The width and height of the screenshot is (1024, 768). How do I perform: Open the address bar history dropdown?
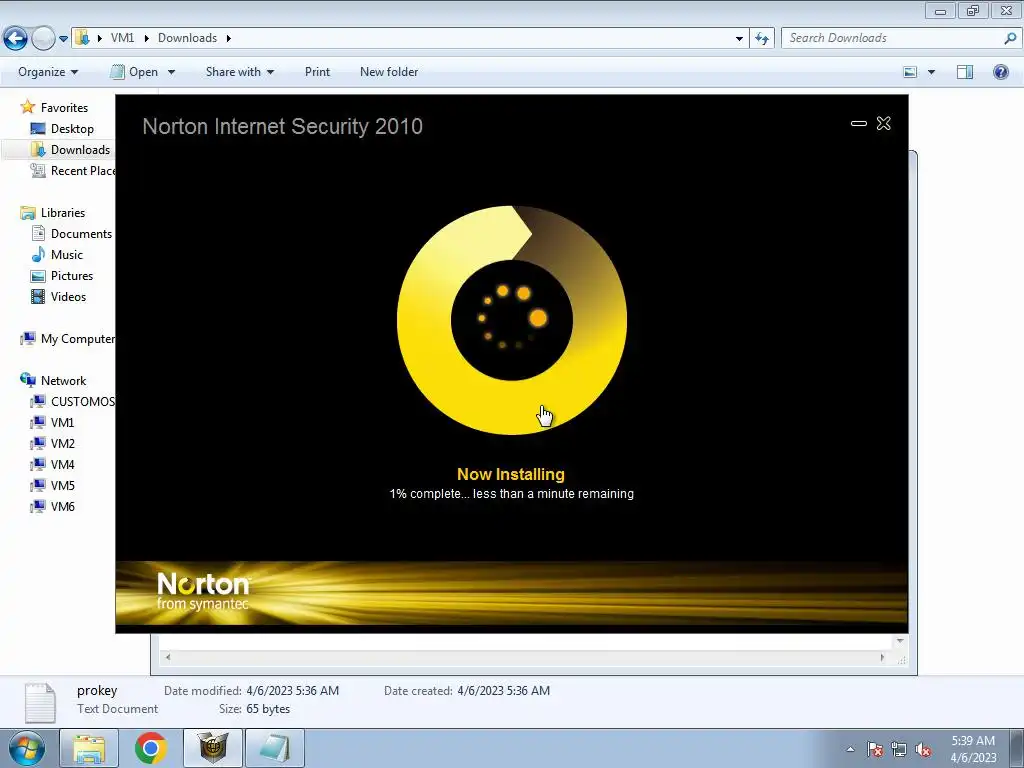739,39
